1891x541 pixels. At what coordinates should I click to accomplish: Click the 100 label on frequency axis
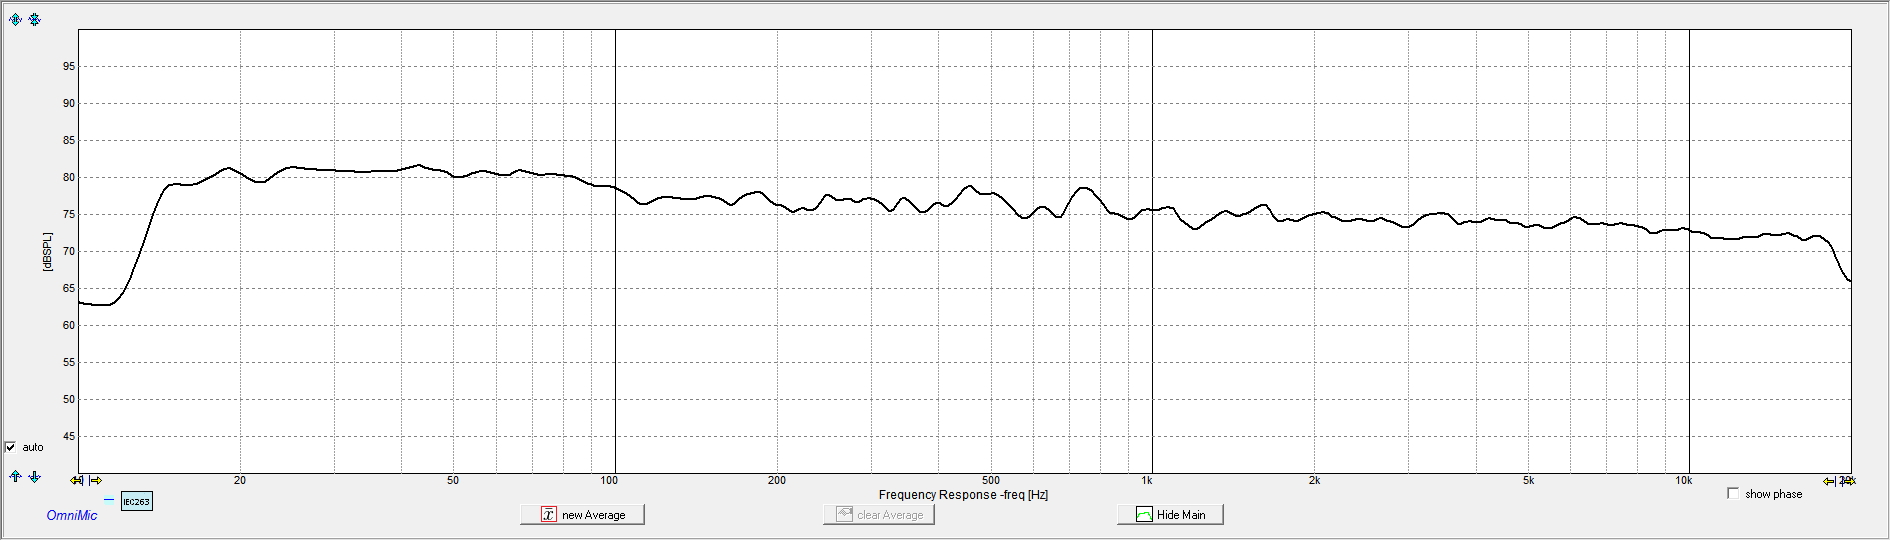pos(609,481)
